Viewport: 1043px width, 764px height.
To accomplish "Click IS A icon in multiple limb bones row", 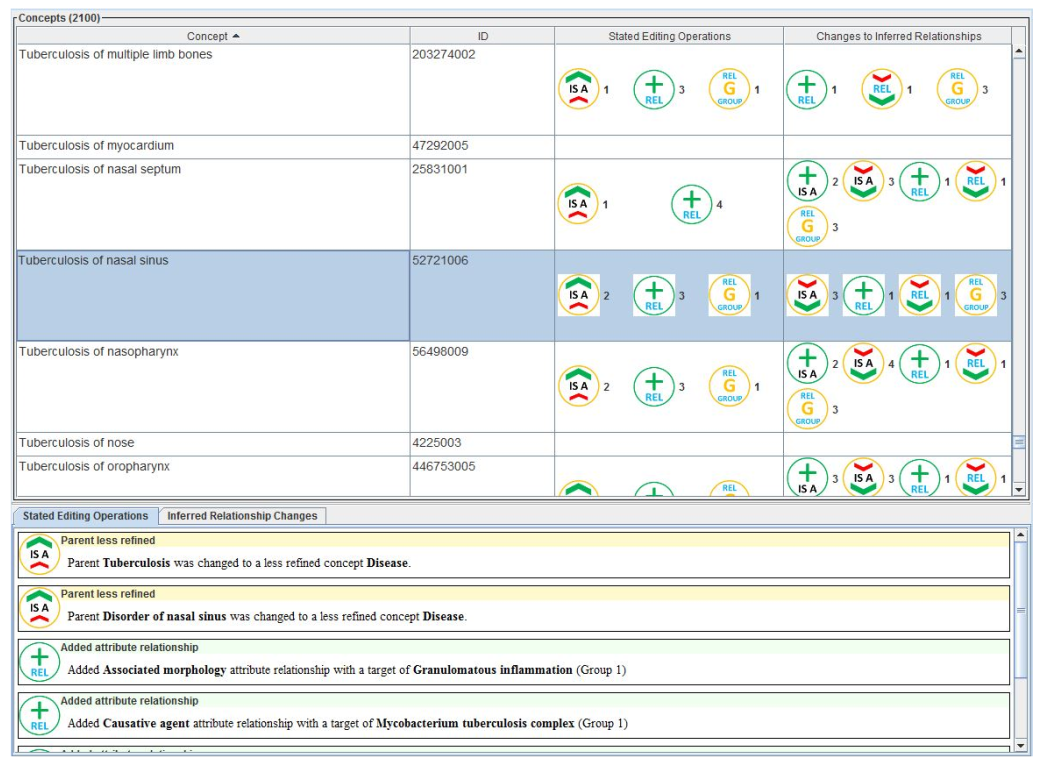I will tap(578, 90).
